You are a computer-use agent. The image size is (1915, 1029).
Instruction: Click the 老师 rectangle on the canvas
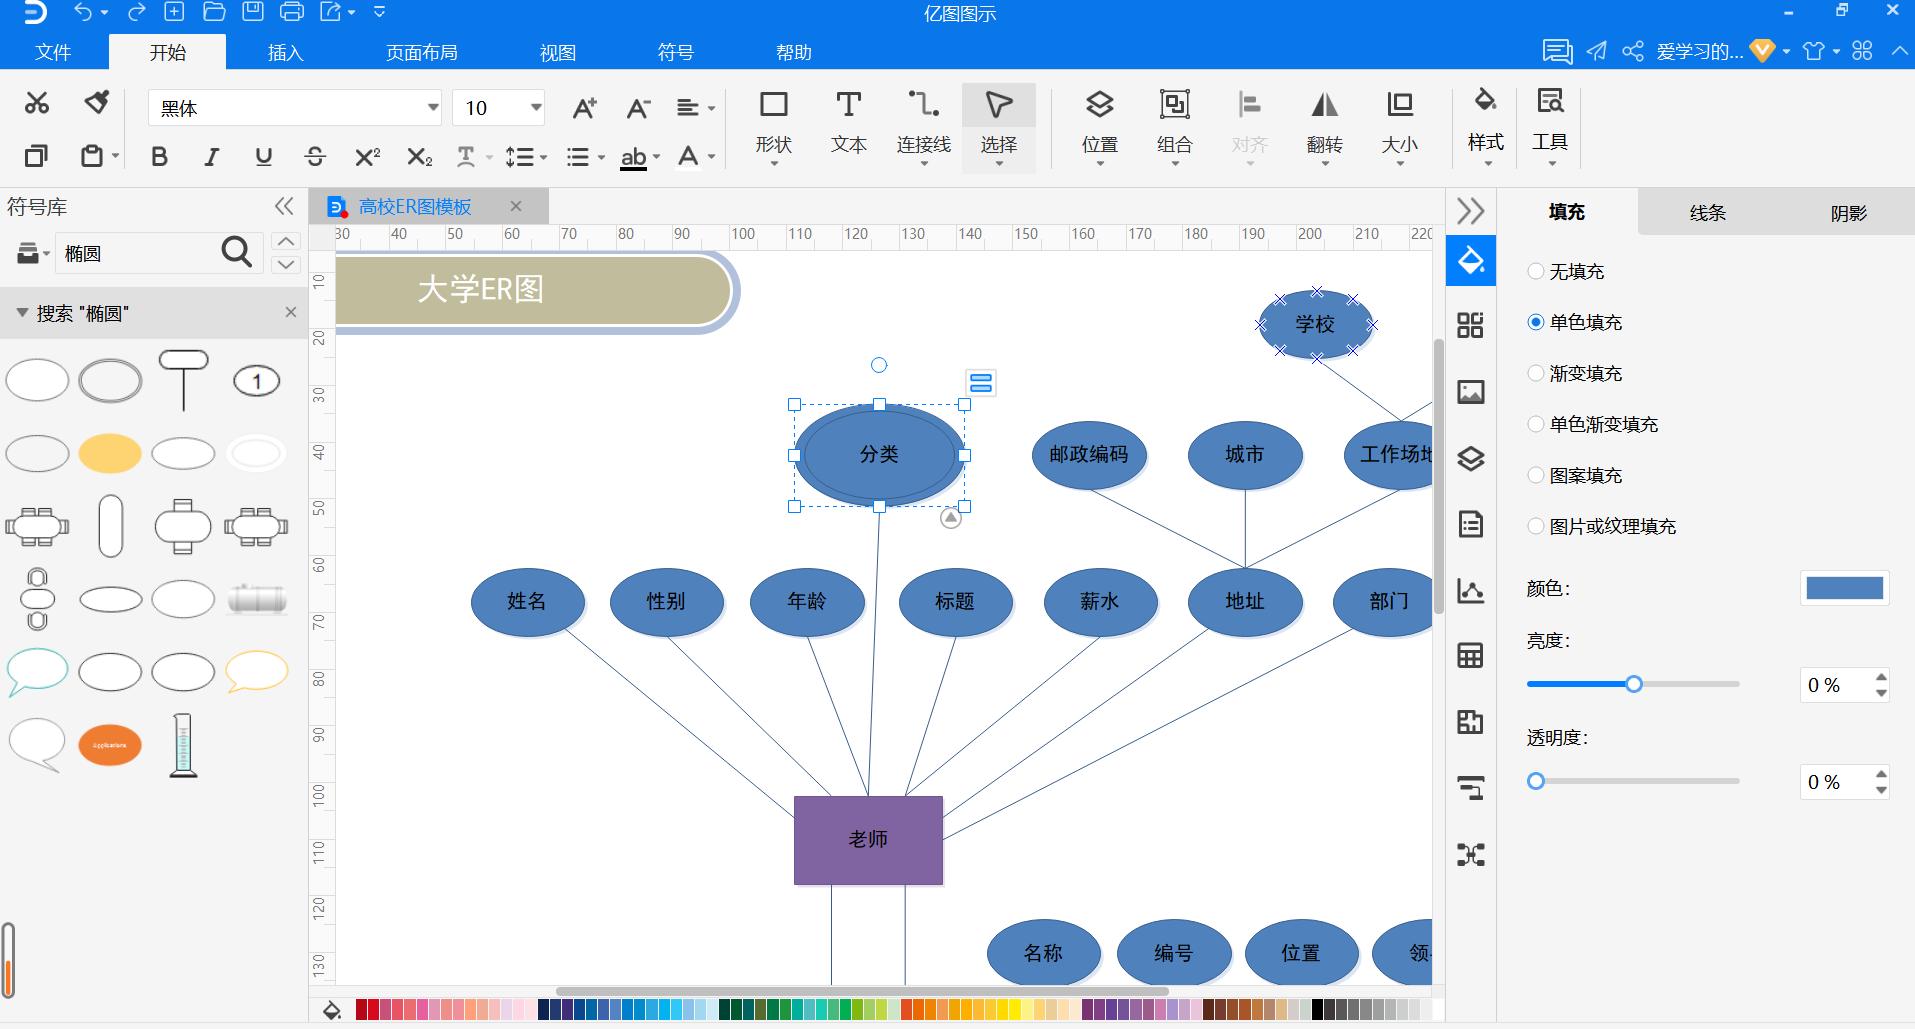(868, 840)
